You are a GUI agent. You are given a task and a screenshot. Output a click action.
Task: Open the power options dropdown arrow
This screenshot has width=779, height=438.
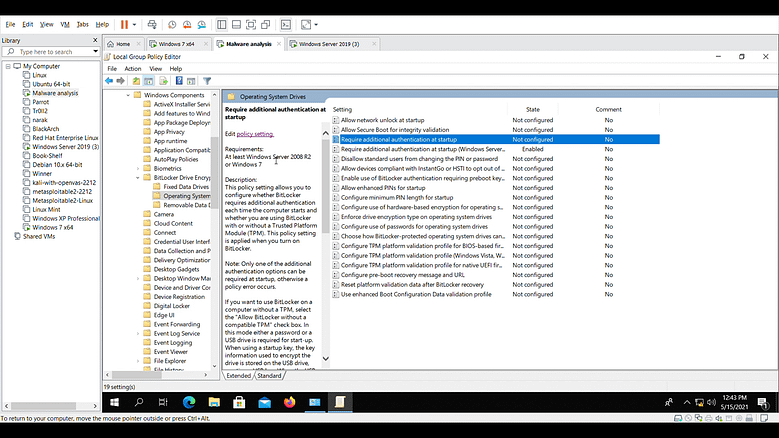[134, 24]
